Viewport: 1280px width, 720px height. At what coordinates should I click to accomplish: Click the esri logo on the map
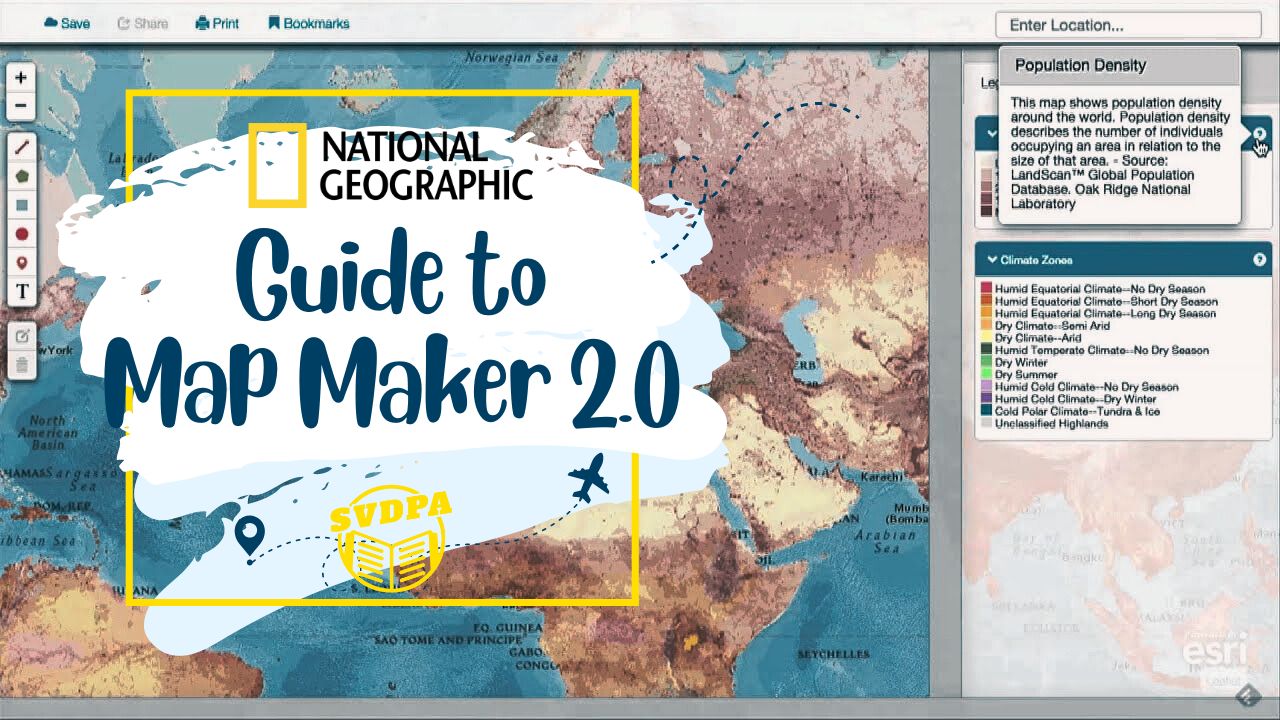[x=1215, y=652]
